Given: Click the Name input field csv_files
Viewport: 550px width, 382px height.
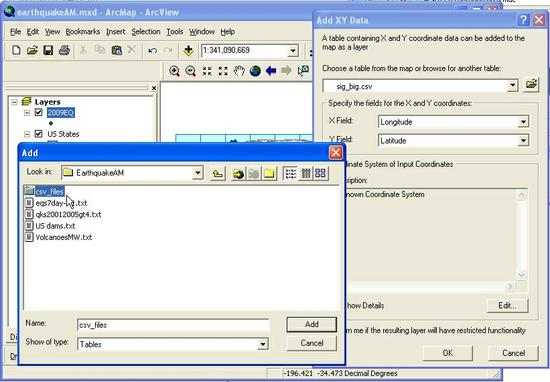Looking at the screenshot, I should tap(173, 325).
